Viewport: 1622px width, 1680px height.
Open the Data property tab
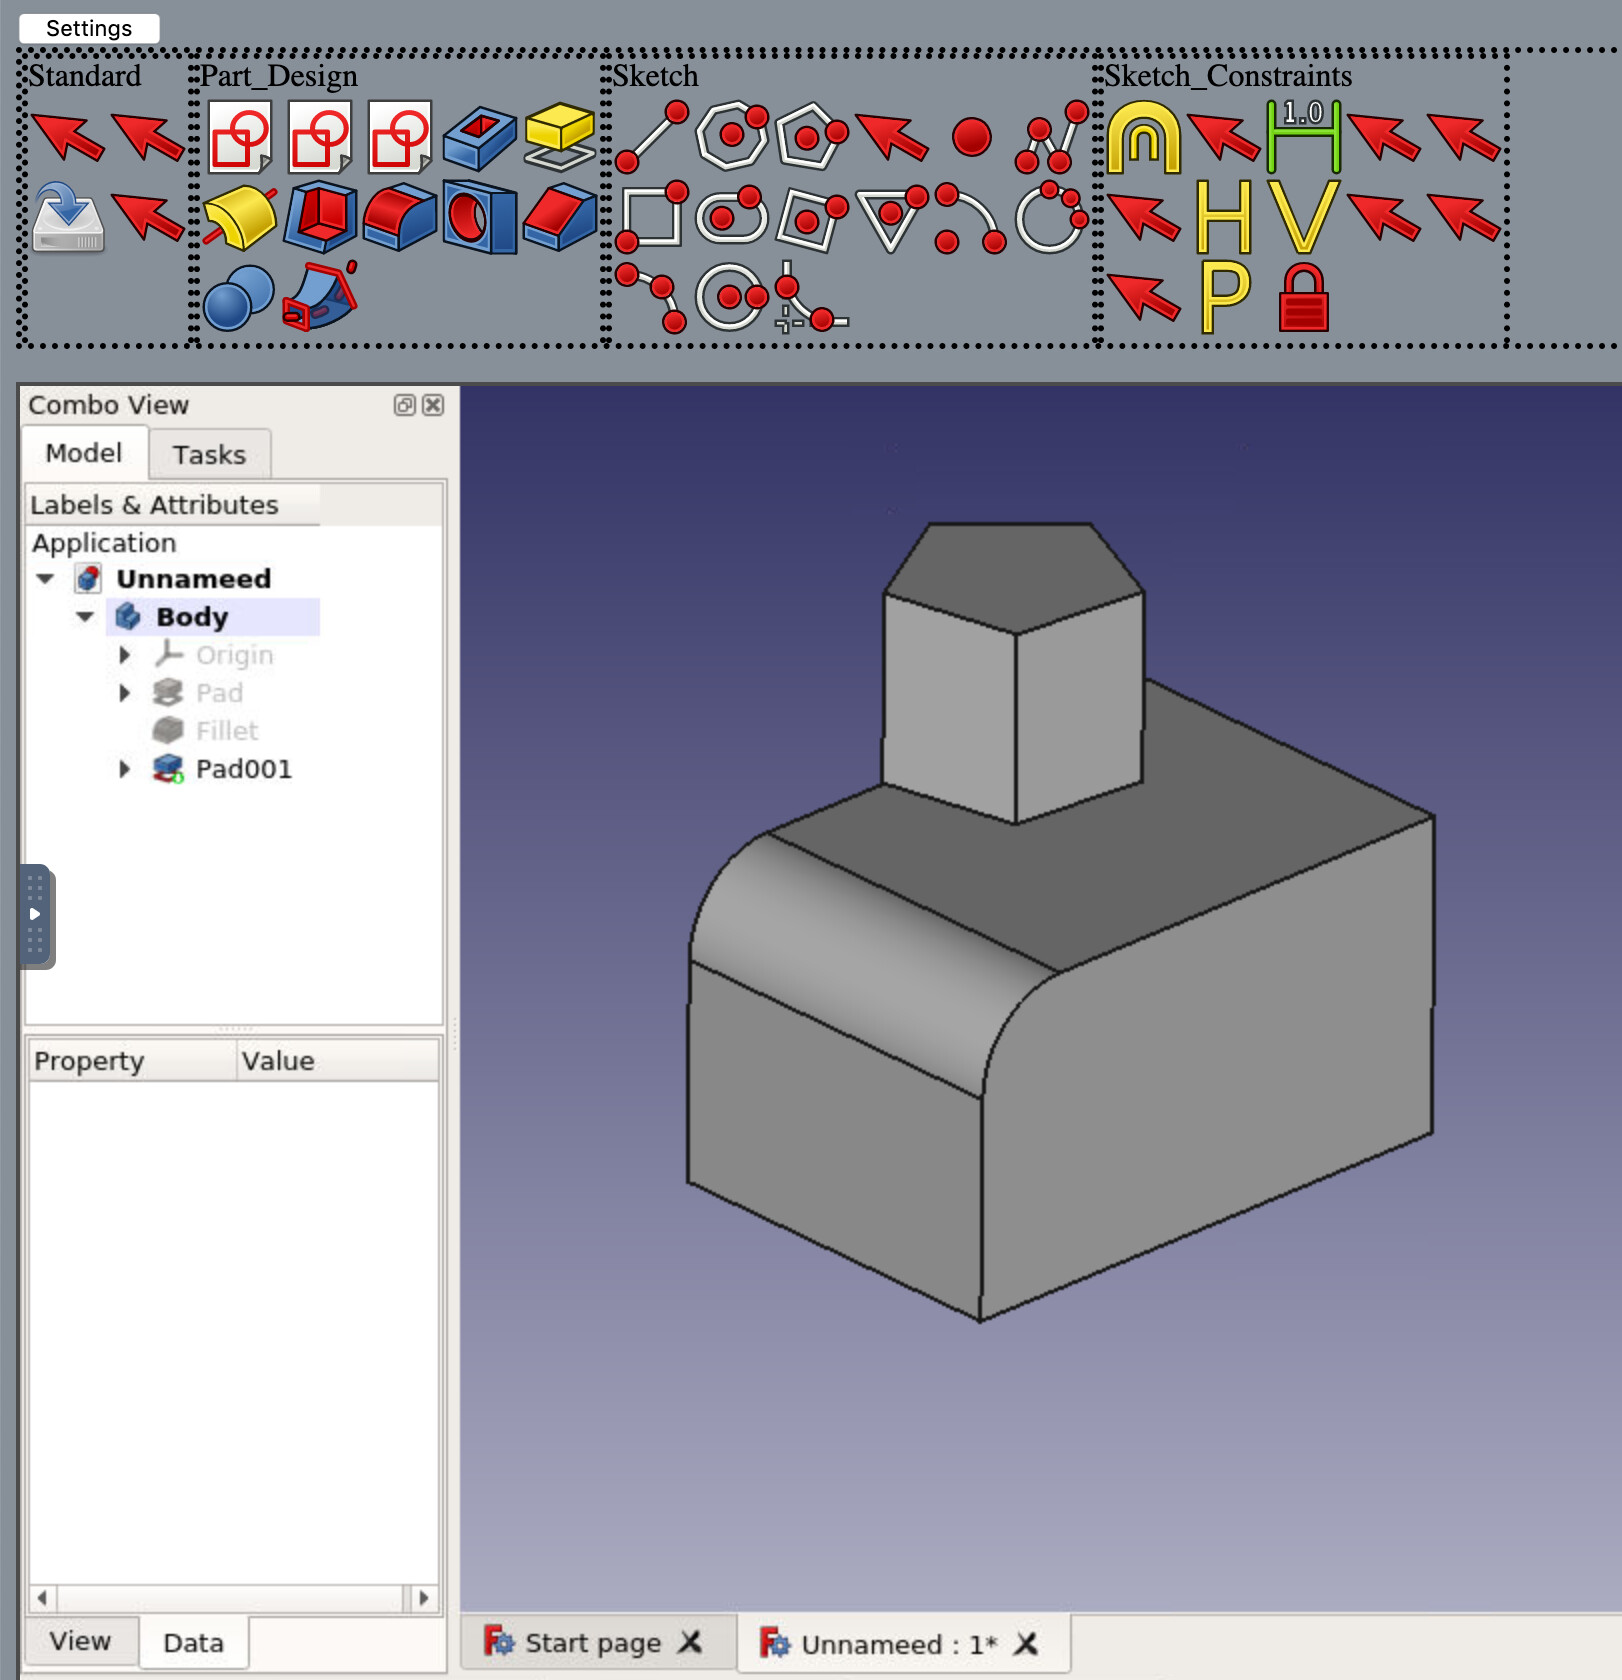pos(193,1643)
